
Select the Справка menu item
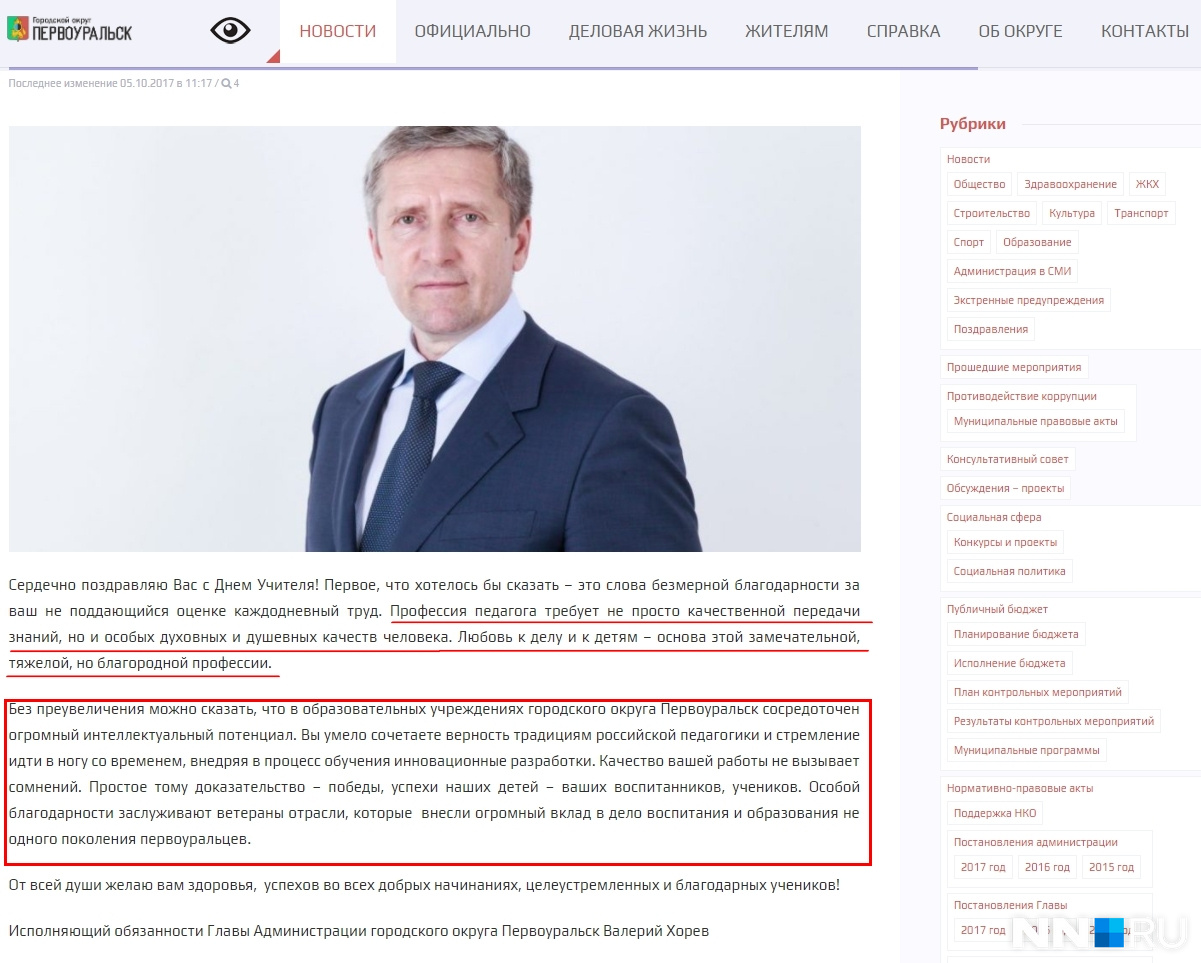coord(904,31)
